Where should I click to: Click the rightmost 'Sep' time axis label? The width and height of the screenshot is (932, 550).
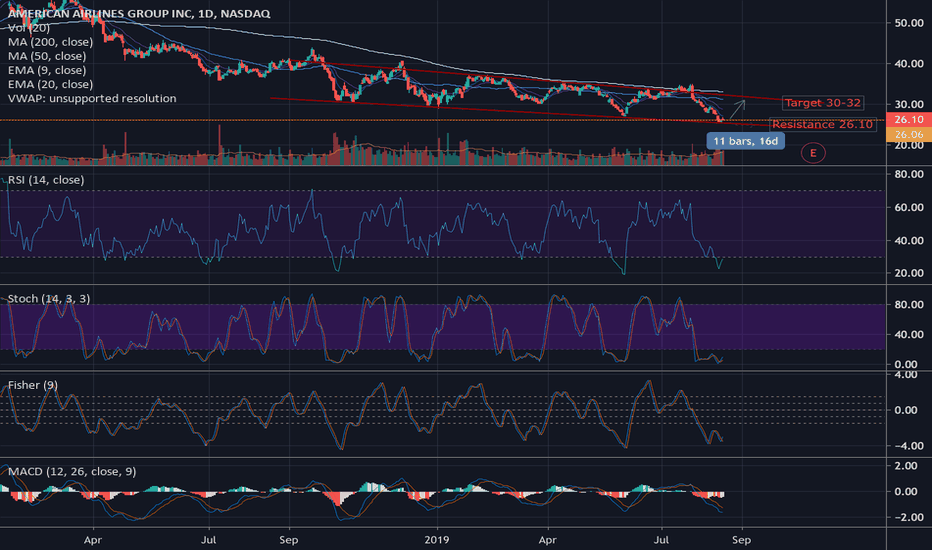[741, 540]
